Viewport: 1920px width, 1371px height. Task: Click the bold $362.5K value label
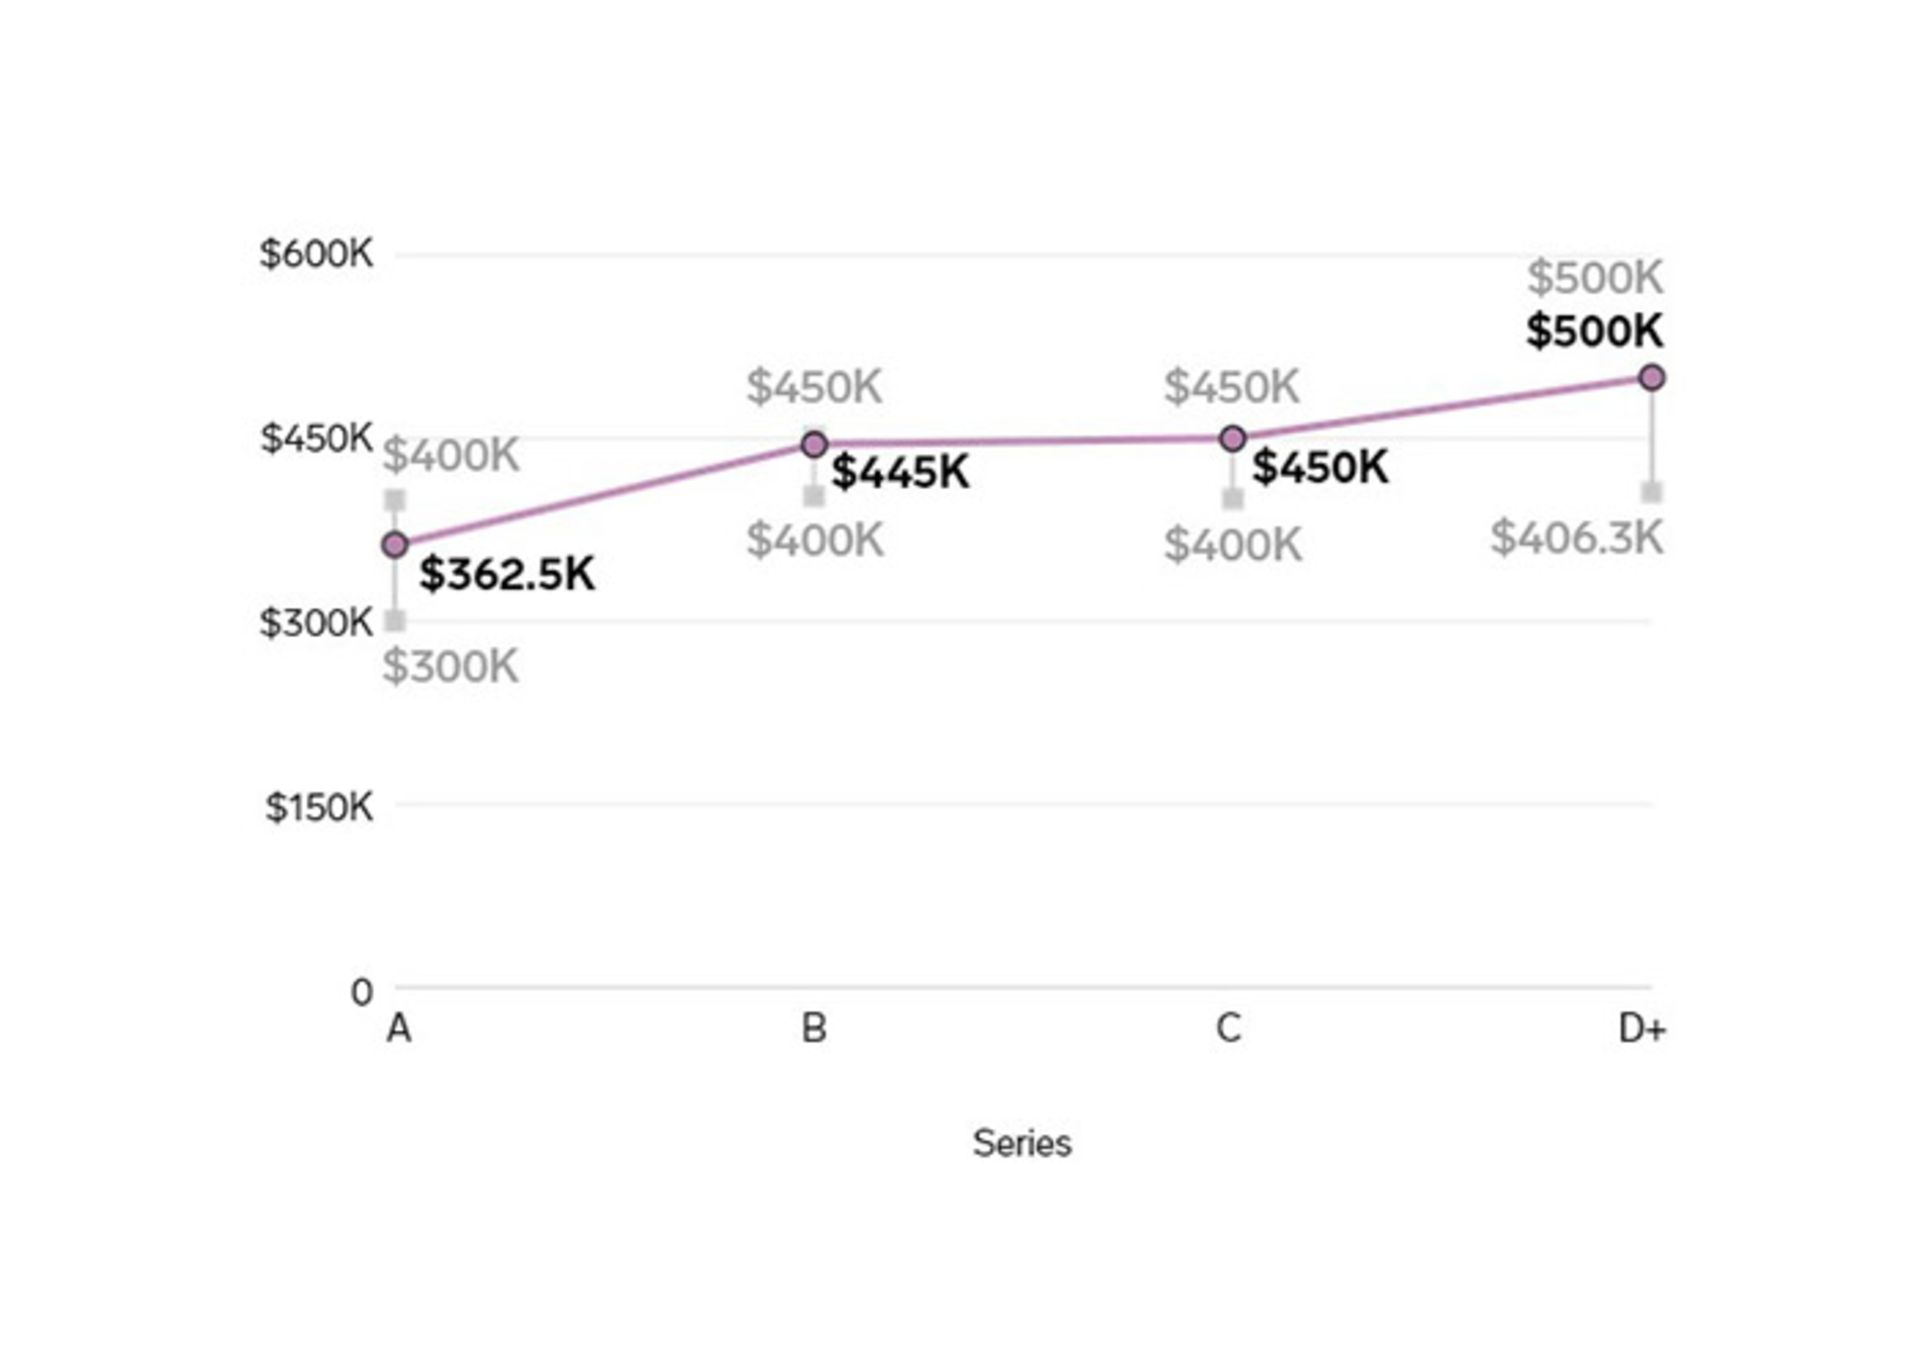pyautogui.click(x=507, y=574)
